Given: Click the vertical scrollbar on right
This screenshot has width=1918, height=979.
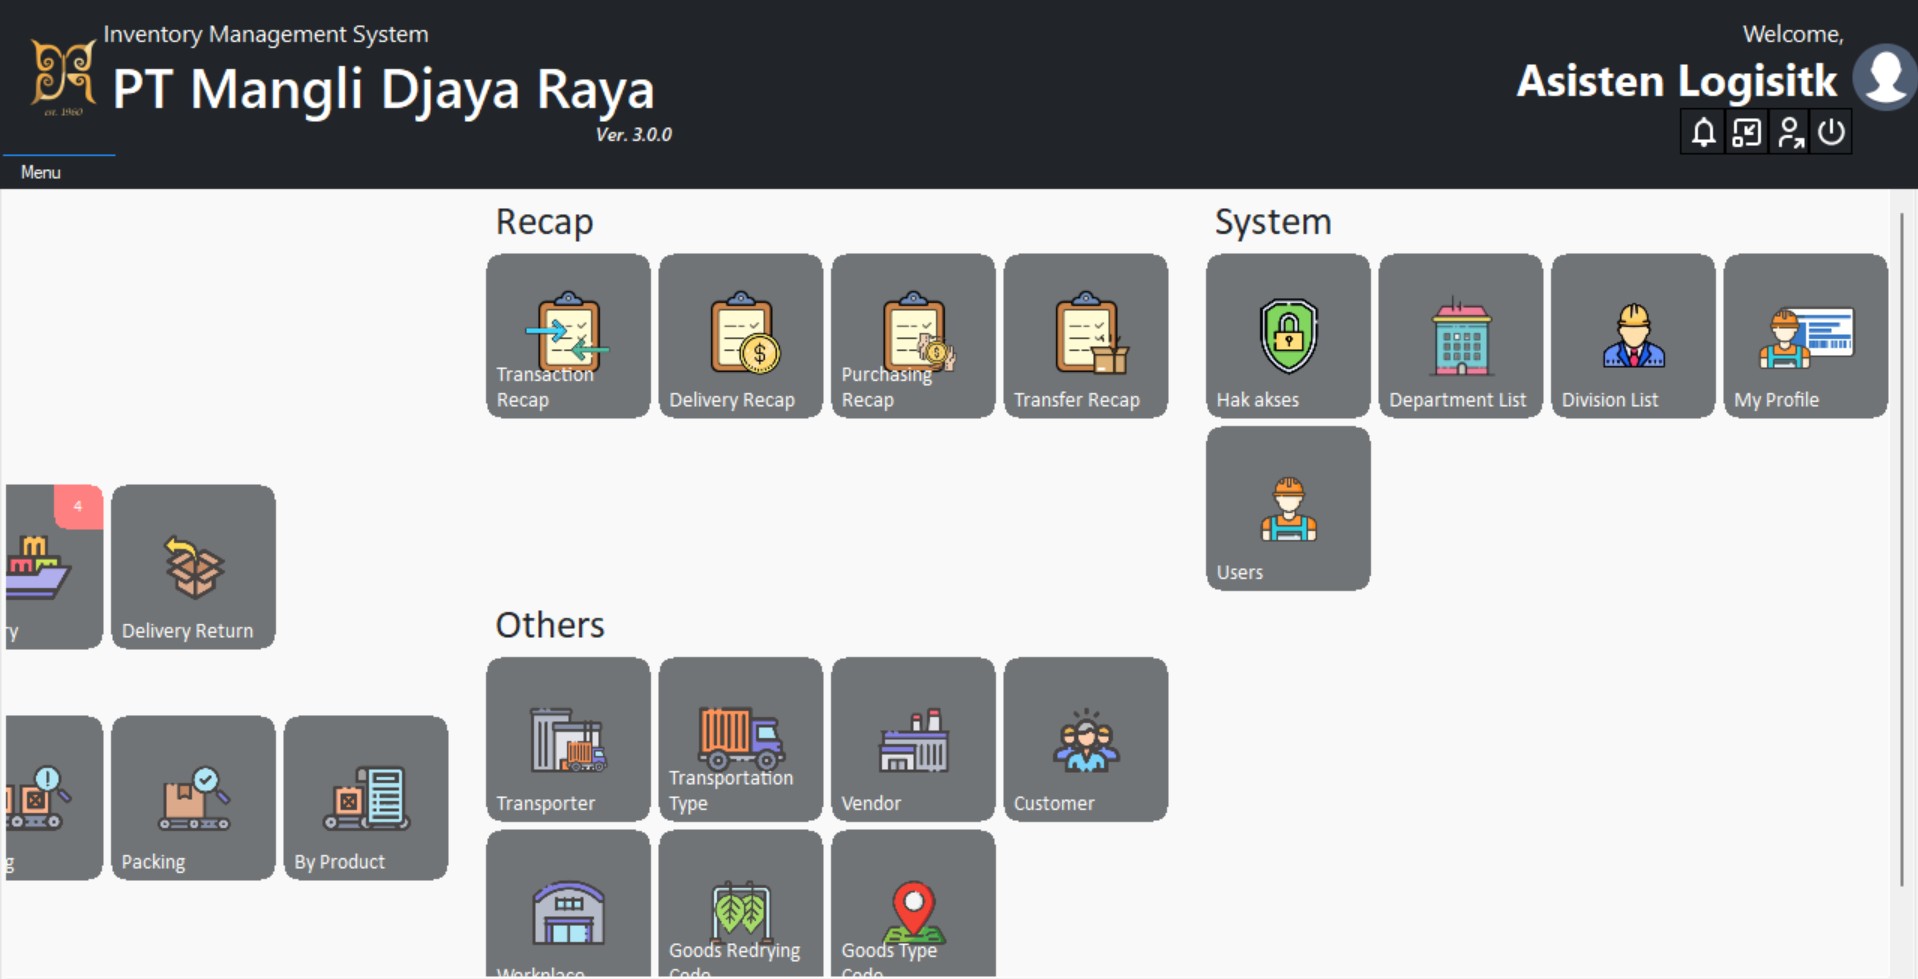Looking at the screenshot, I should pos(1901,548).
